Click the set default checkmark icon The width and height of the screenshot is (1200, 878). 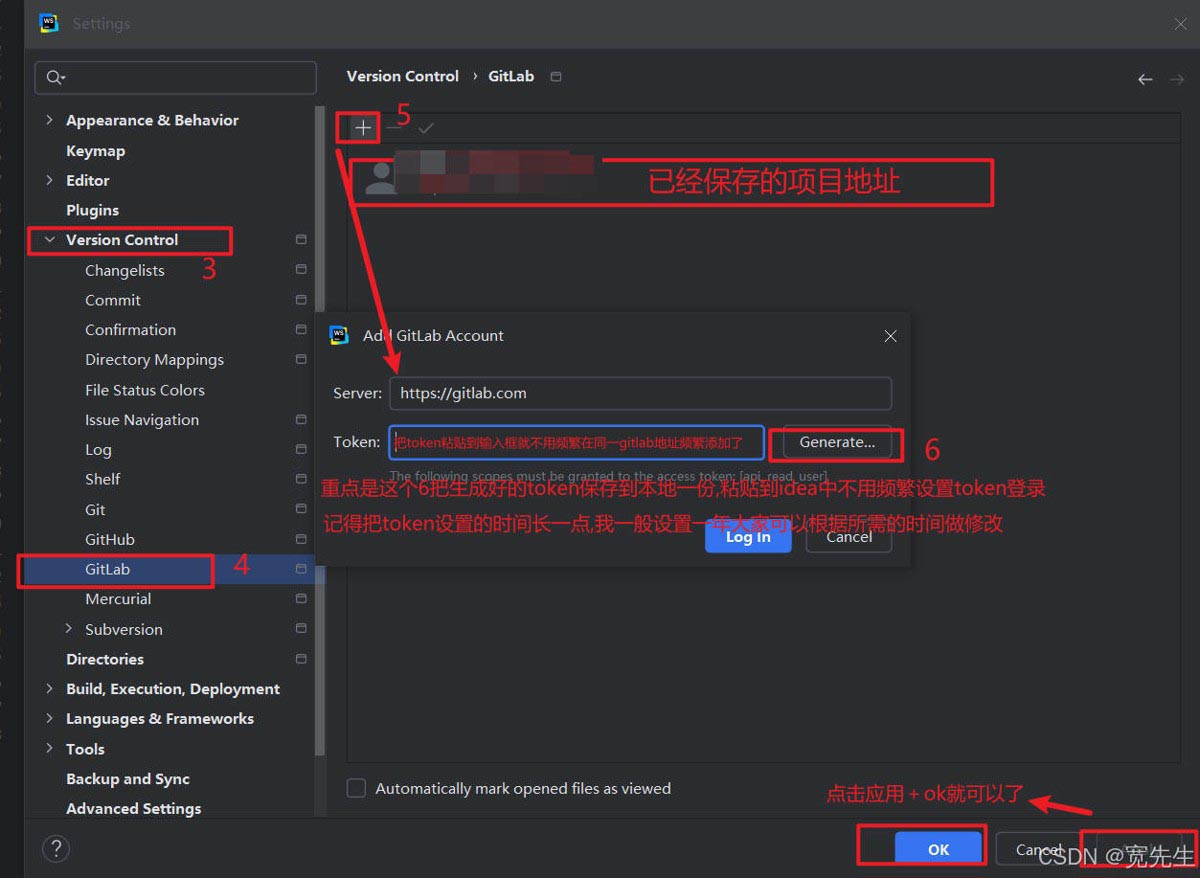click(426, 128)
